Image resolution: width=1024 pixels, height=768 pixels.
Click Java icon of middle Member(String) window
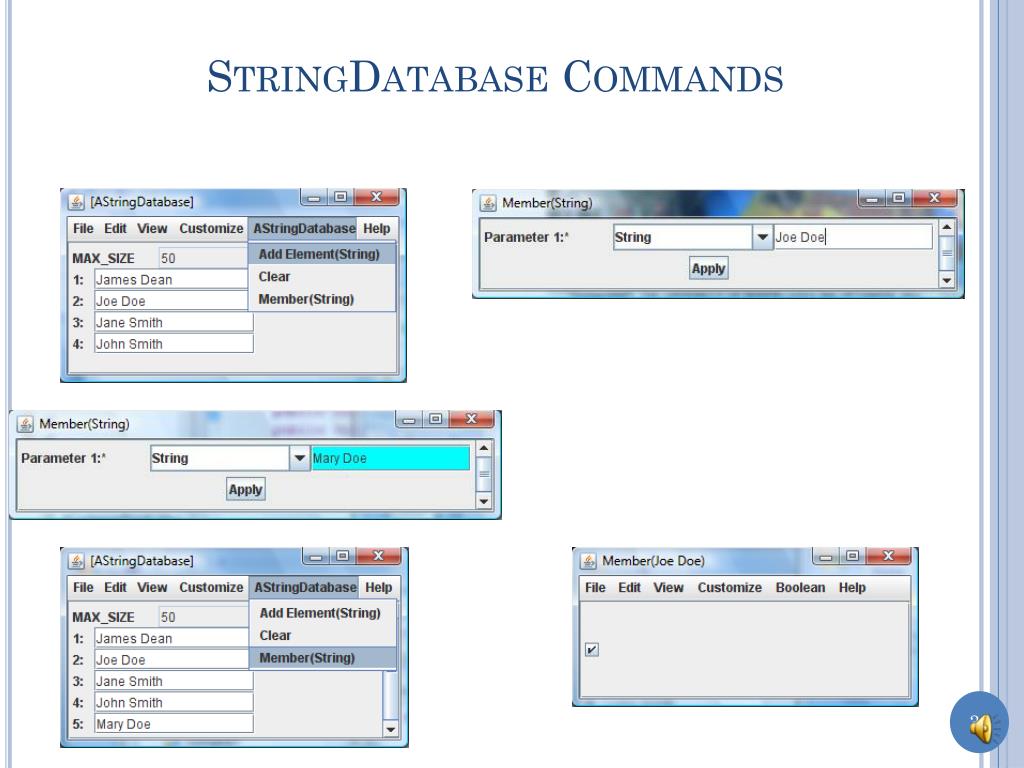tap(25, 424)
